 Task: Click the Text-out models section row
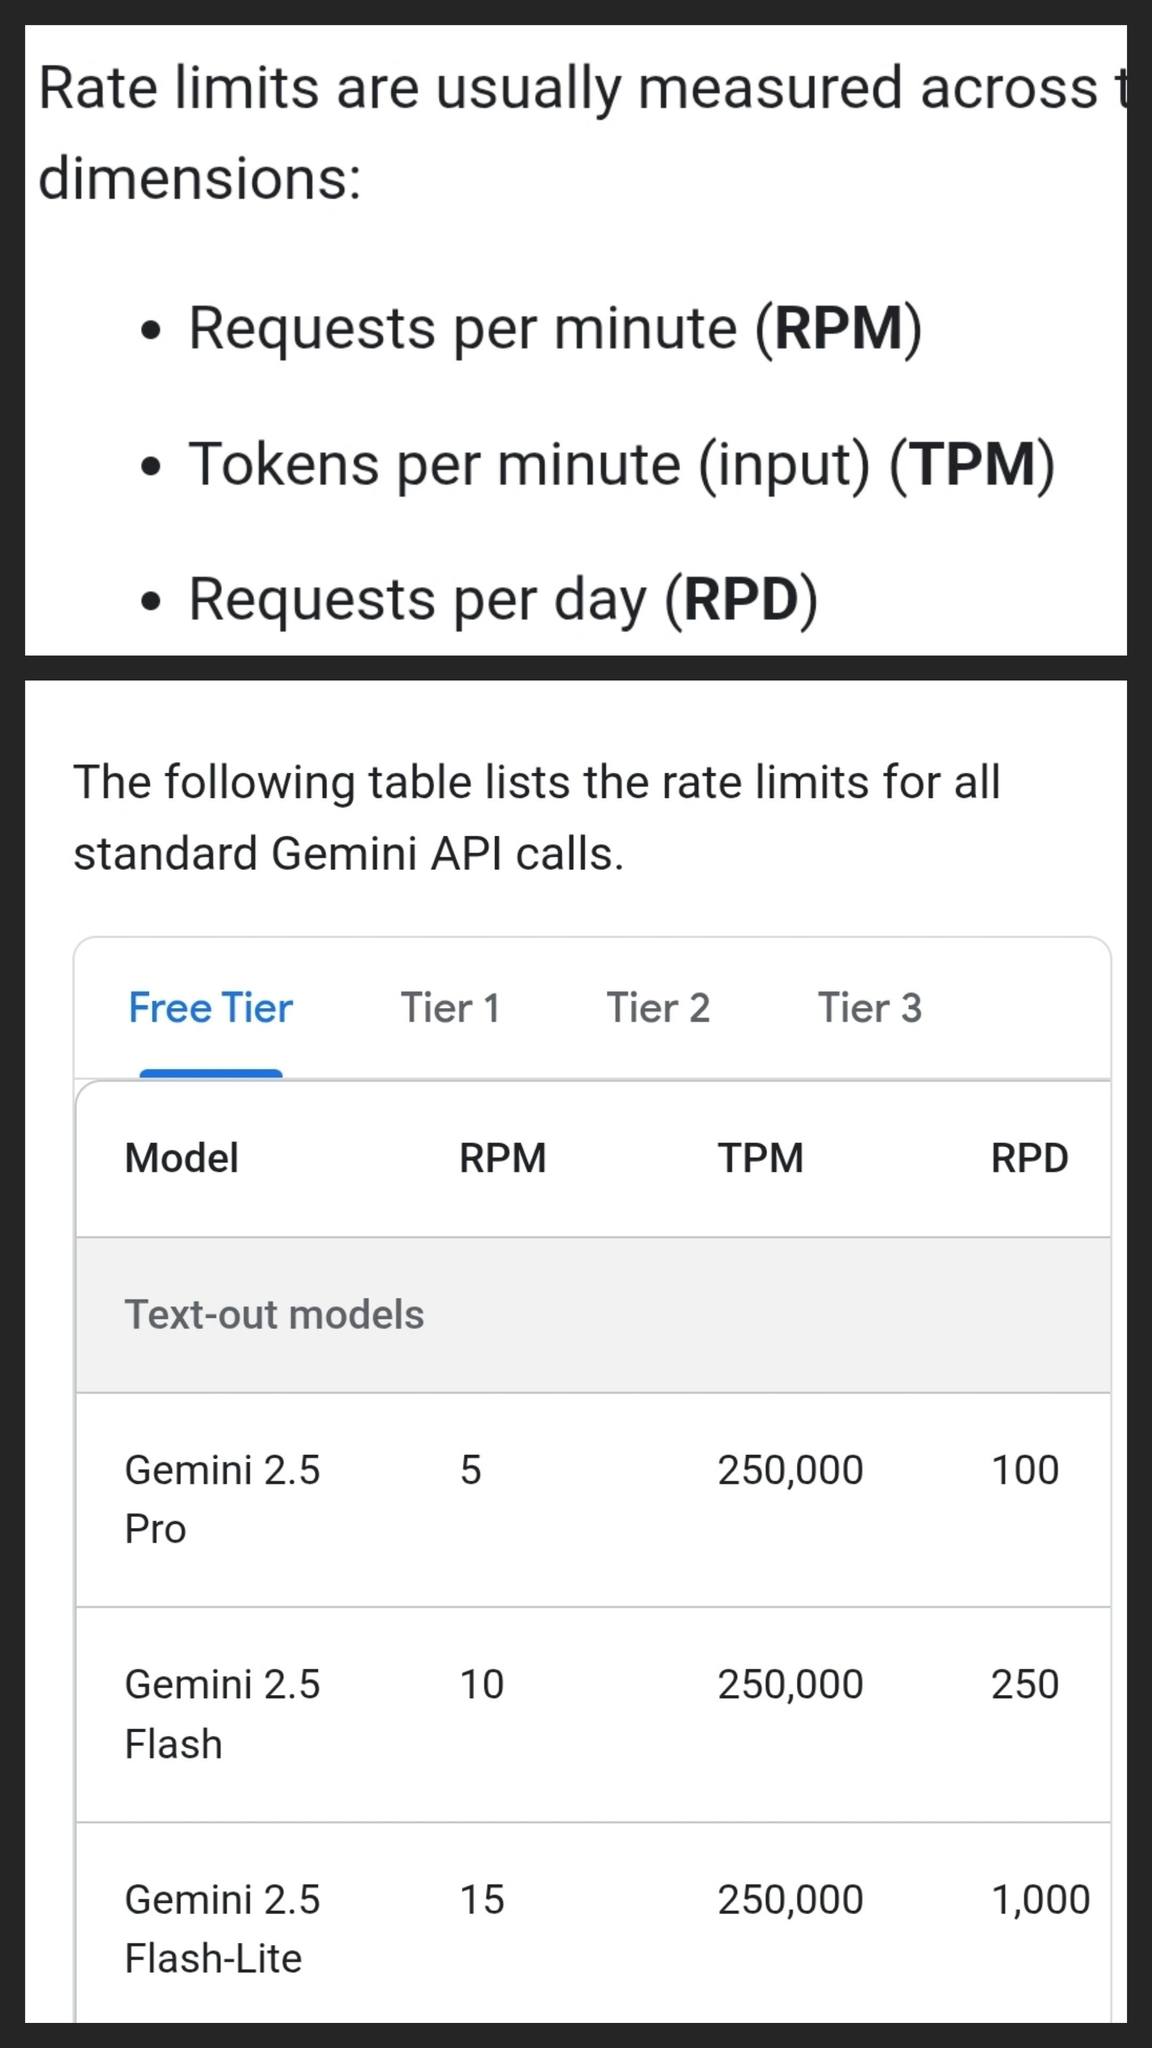tap(274, 1314)
